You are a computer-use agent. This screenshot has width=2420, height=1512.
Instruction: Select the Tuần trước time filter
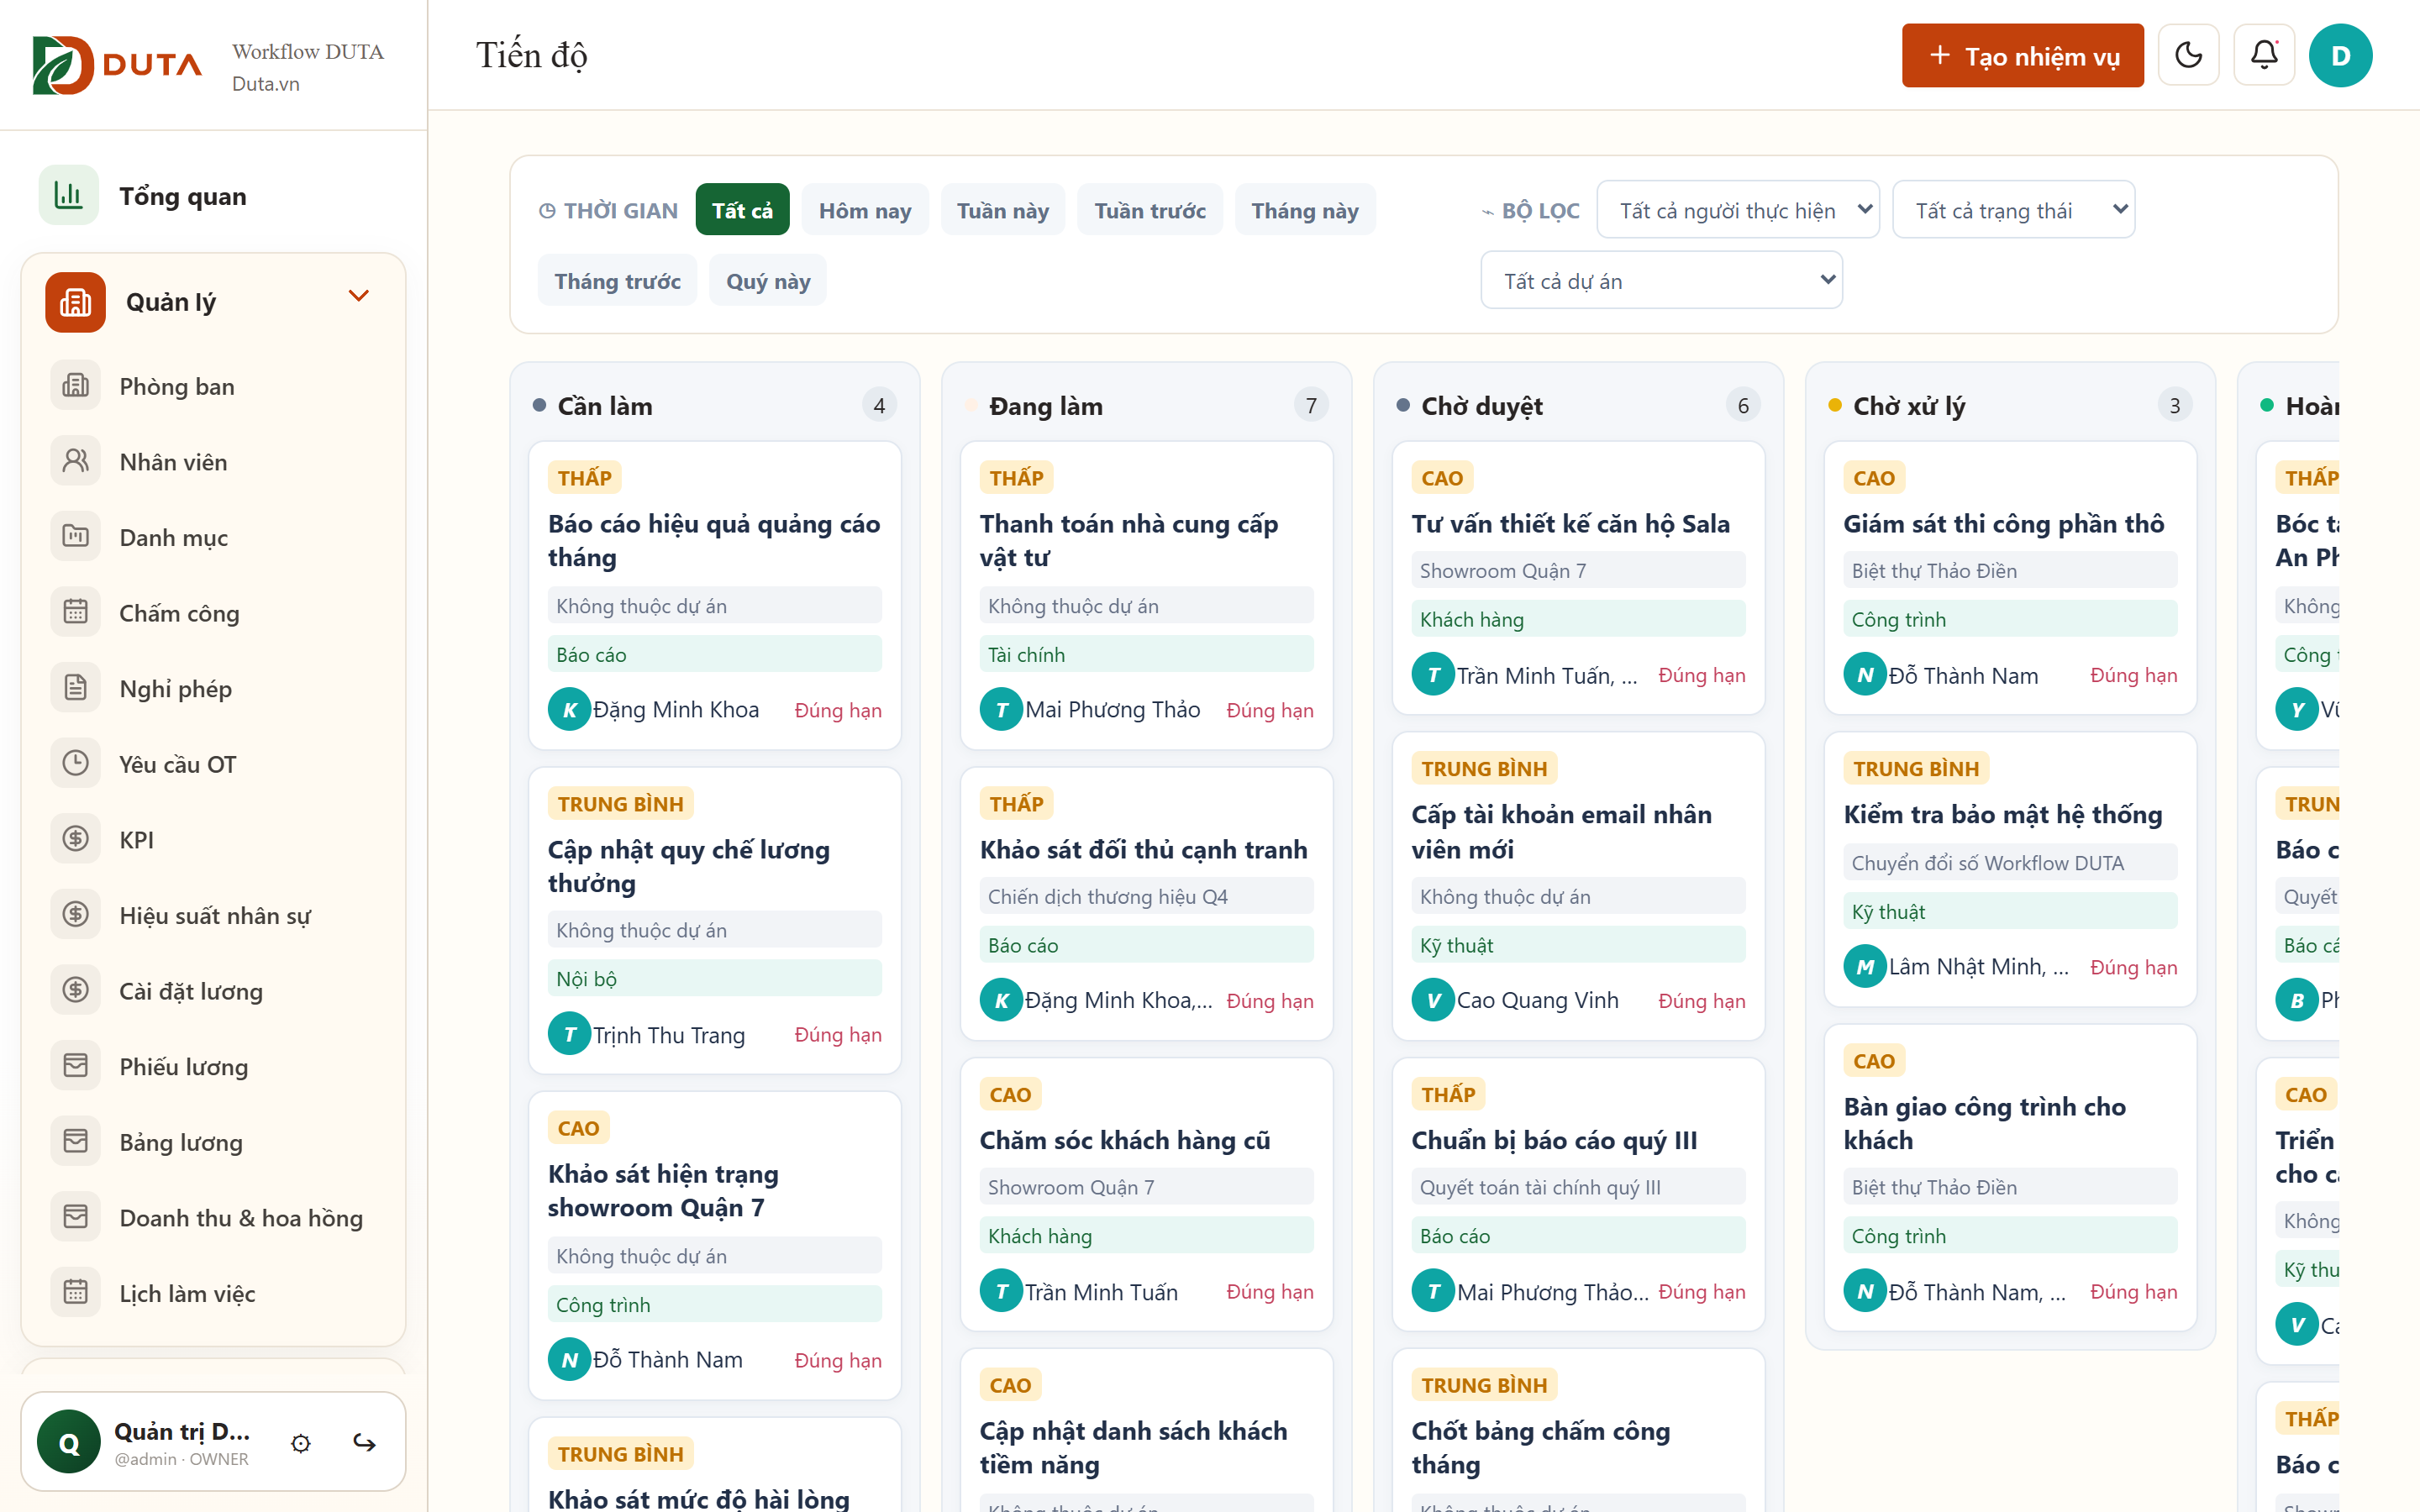(x=1150, y=210)
